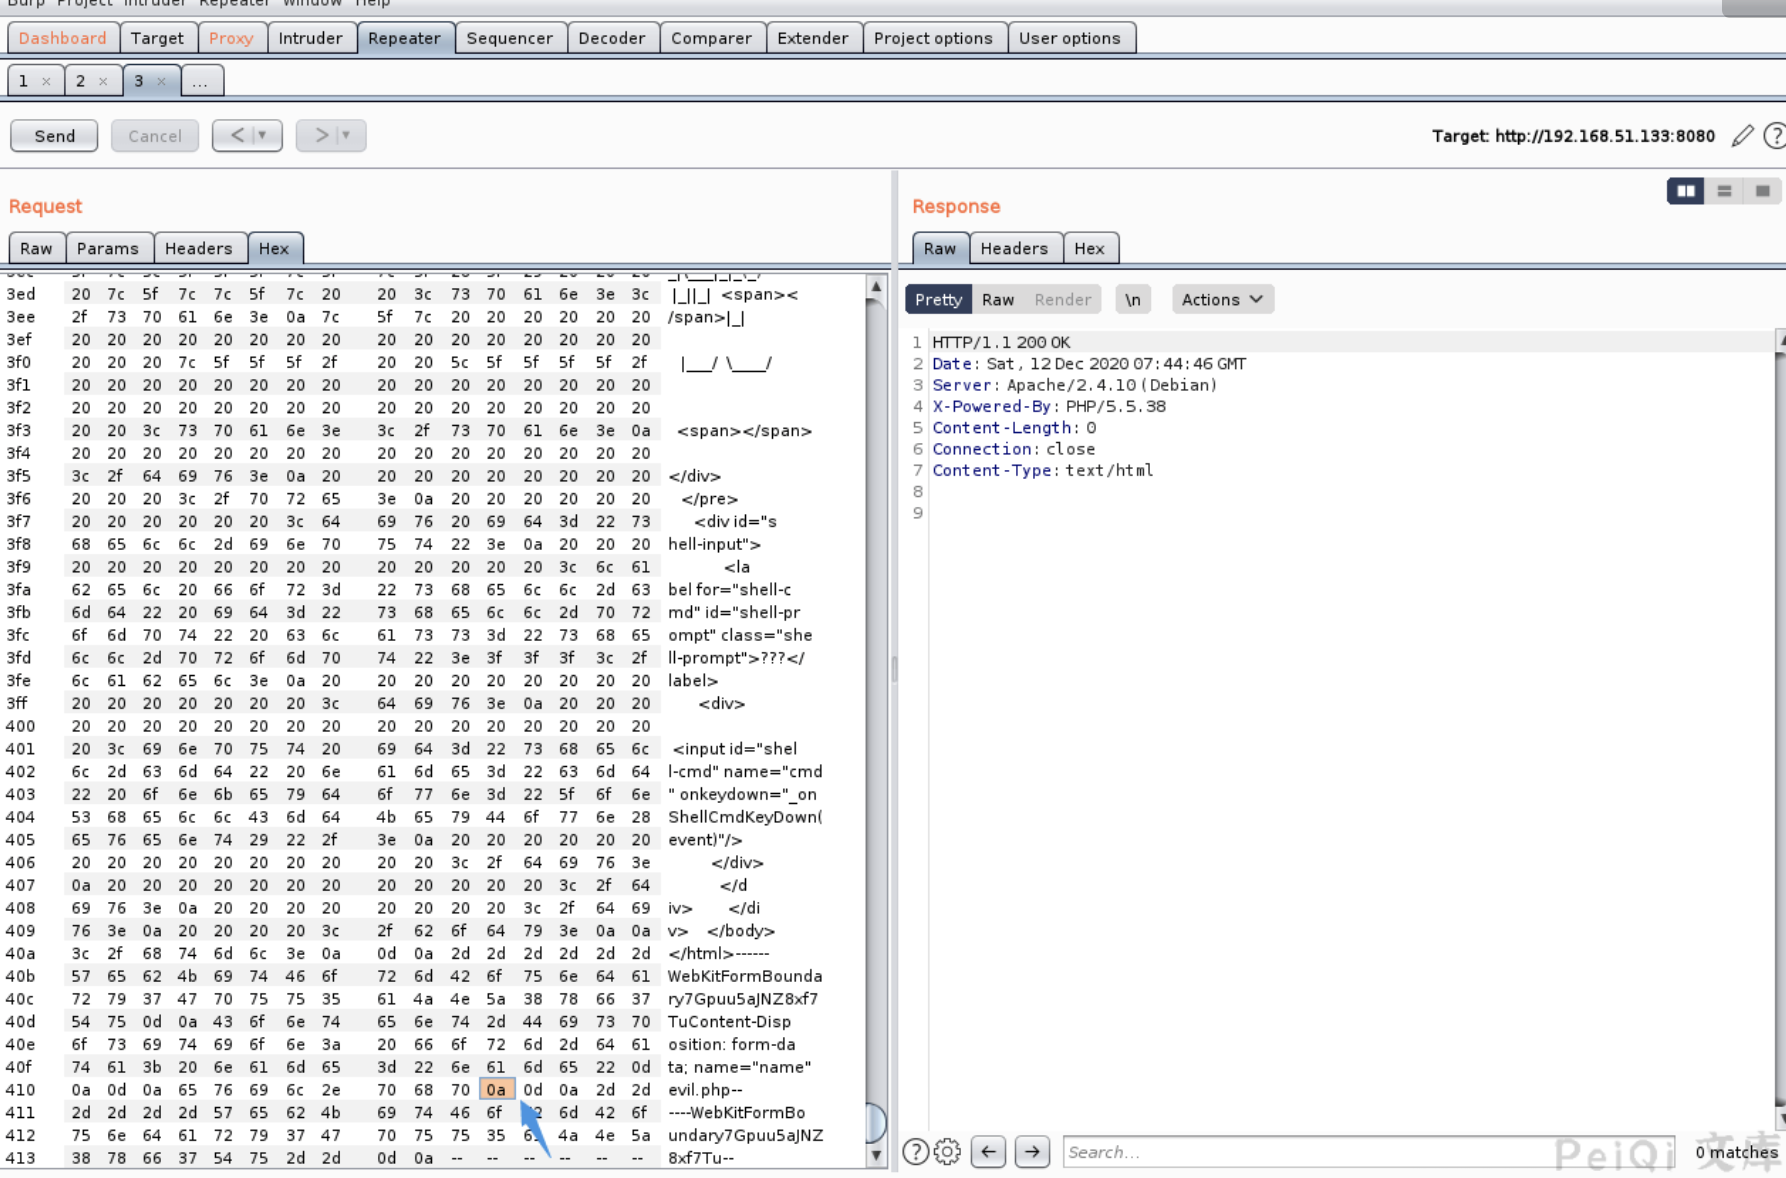
Task: Close Repeater tab 2
Action: point(103,81)
